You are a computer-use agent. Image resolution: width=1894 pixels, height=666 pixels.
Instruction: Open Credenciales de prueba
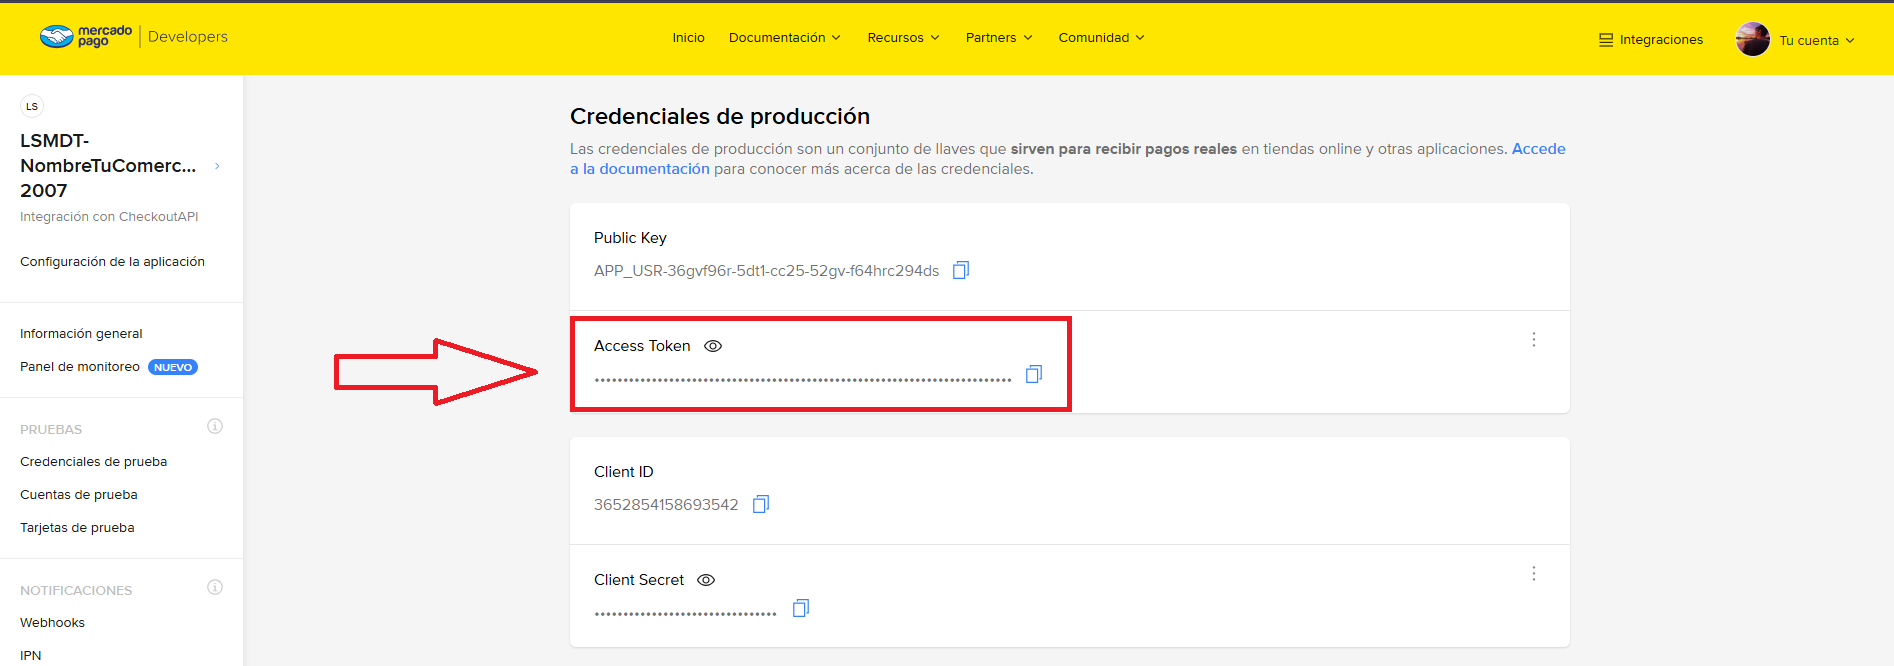point(93,462)
